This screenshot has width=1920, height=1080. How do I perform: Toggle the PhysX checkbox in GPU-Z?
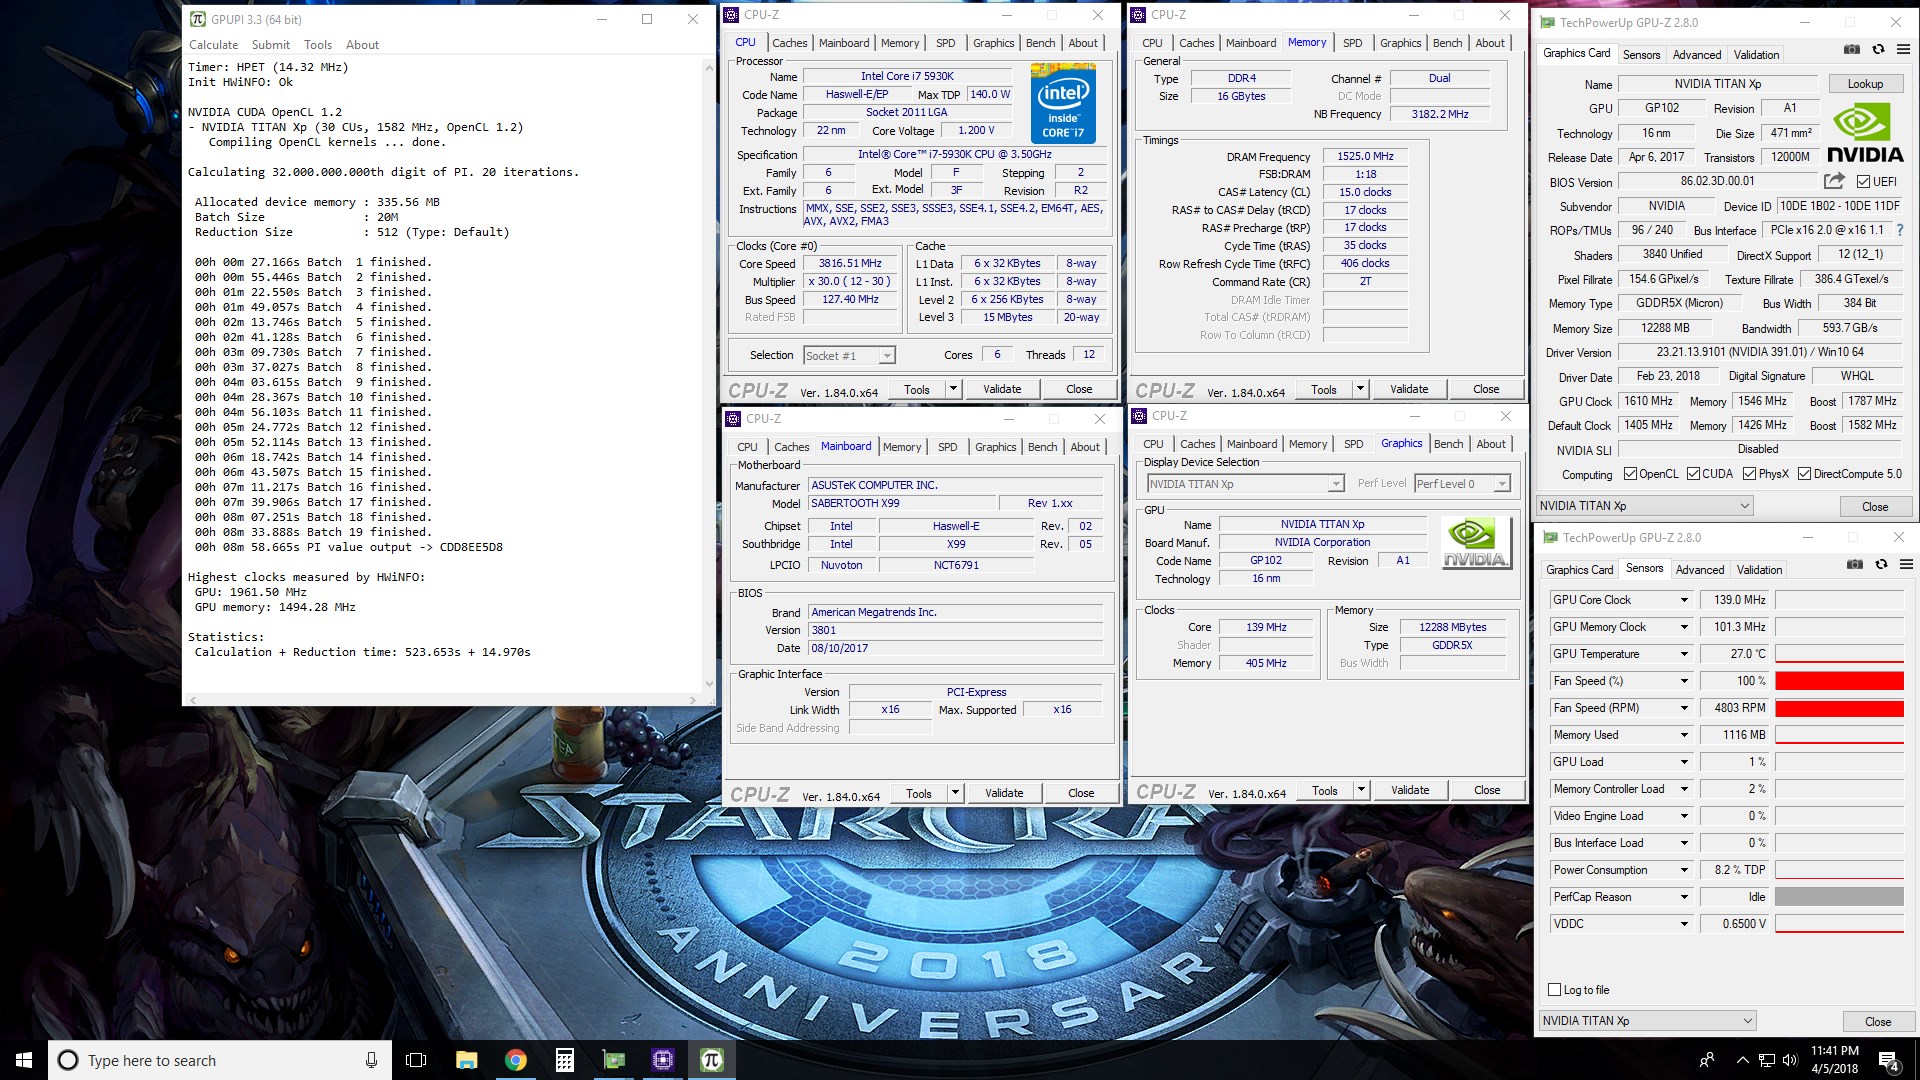click(x=1749, y=474)
